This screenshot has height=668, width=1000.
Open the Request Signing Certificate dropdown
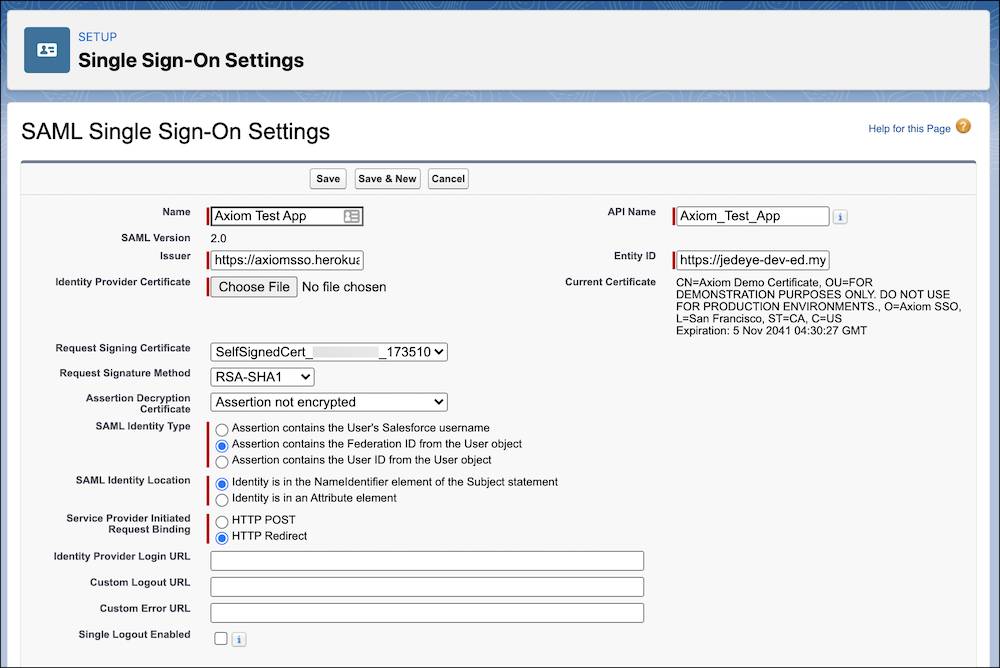329,352
